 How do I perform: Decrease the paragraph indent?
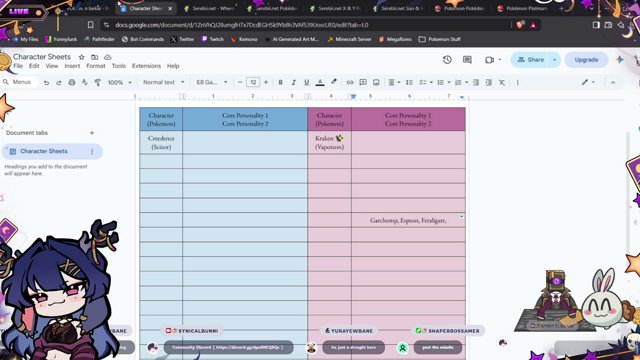coord(476,82)
